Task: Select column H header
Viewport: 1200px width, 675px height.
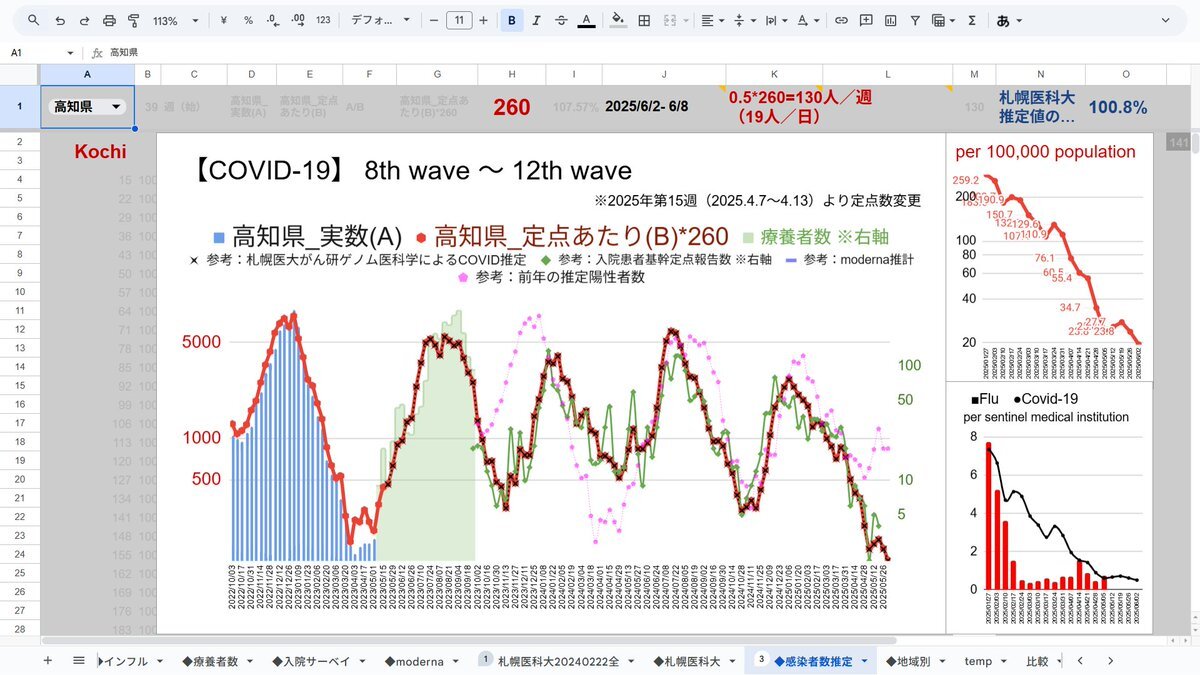Action: [511, 75]
